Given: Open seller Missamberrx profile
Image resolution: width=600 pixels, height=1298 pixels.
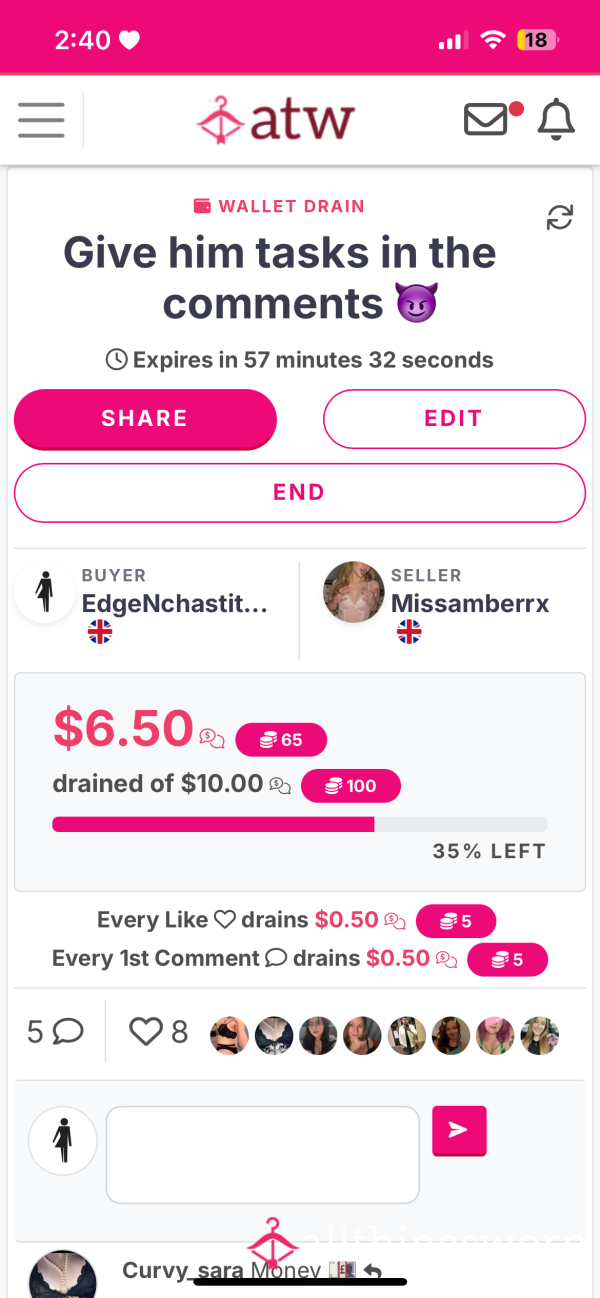Looking at the screenshot, I should [x=470, y=603].
